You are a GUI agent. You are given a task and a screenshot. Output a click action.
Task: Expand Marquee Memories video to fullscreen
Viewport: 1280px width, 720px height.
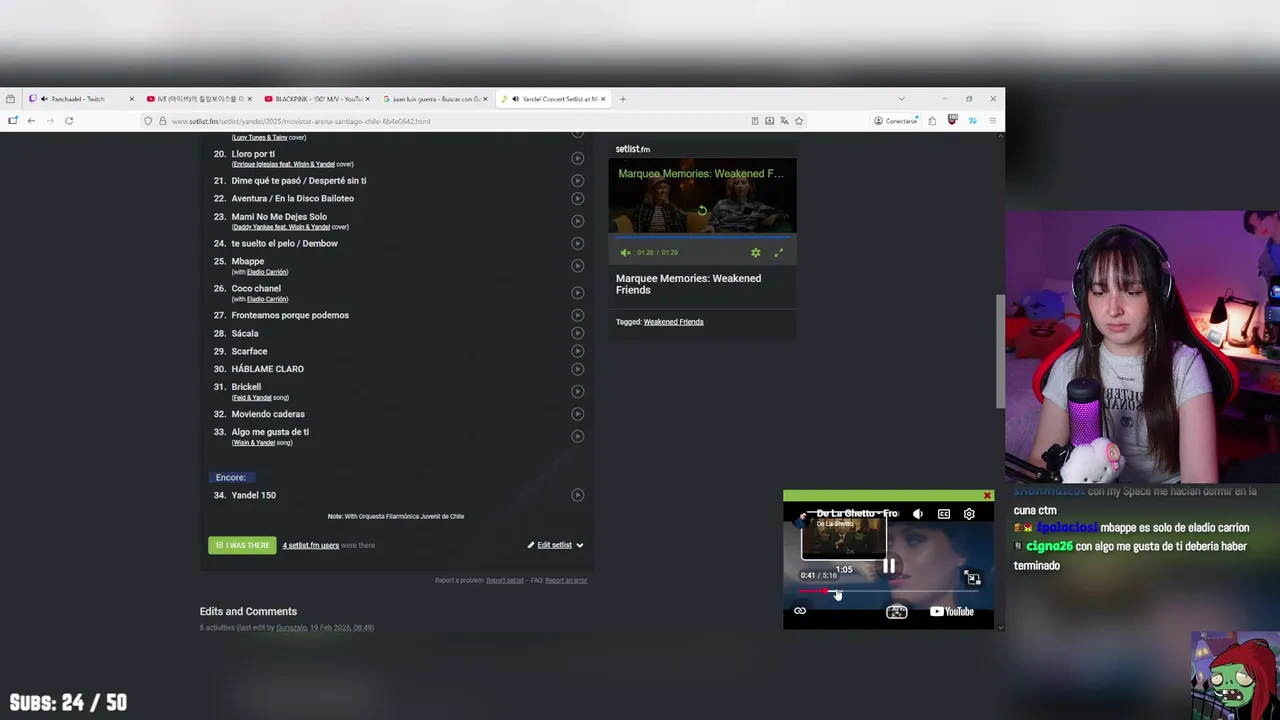[779, 253]
